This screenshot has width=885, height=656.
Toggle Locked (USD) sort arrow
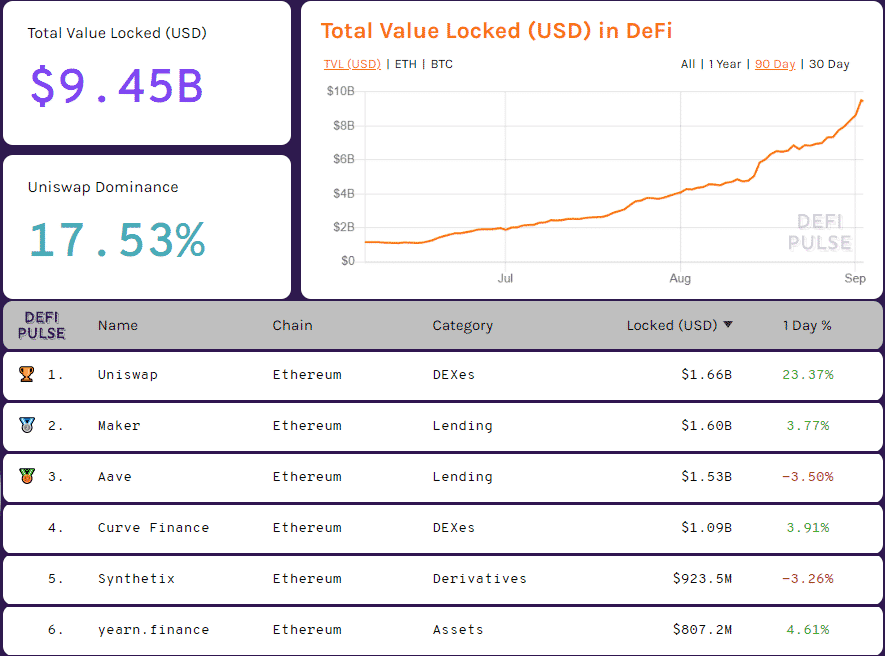(728, 325)
